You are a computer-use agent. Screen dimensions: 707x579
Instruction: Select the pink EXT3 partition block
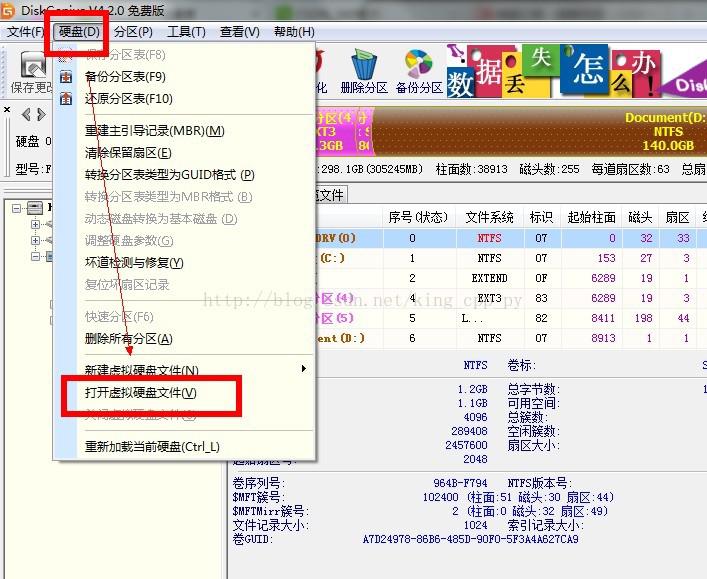[x=336, y=132]
